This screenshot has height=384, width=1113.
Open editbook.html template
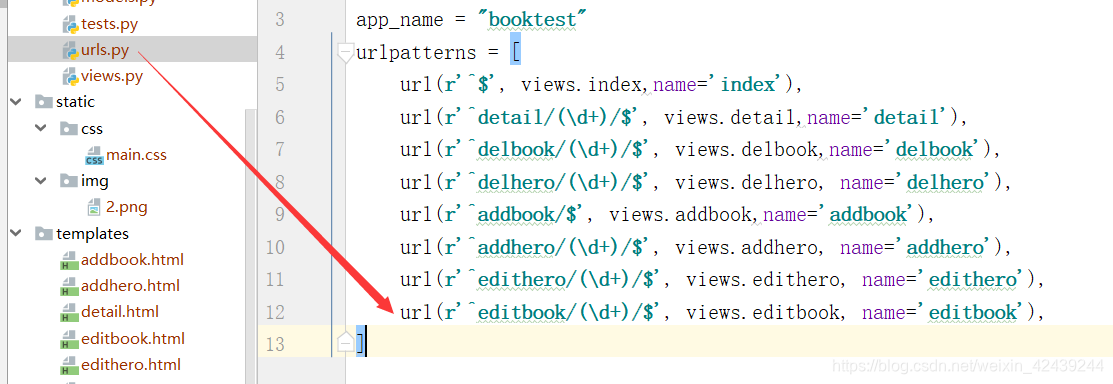133,339
